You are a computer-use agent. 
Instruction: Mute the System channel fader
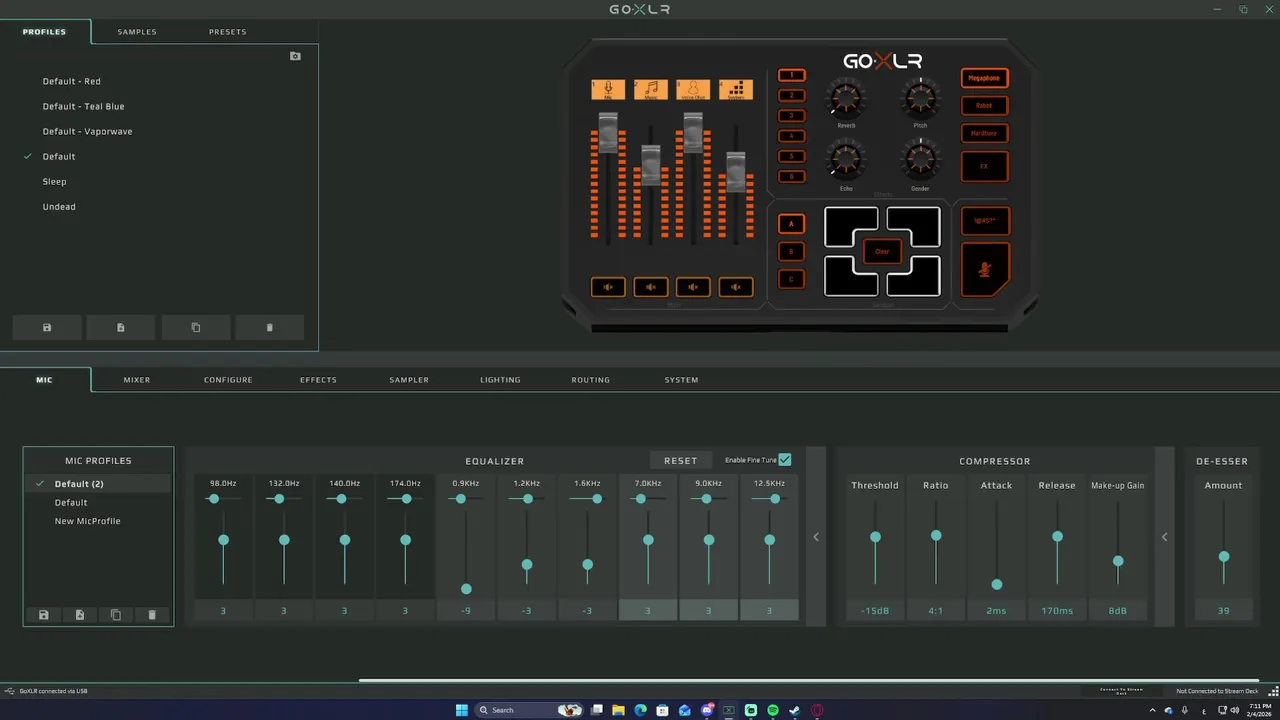point(735,287)
